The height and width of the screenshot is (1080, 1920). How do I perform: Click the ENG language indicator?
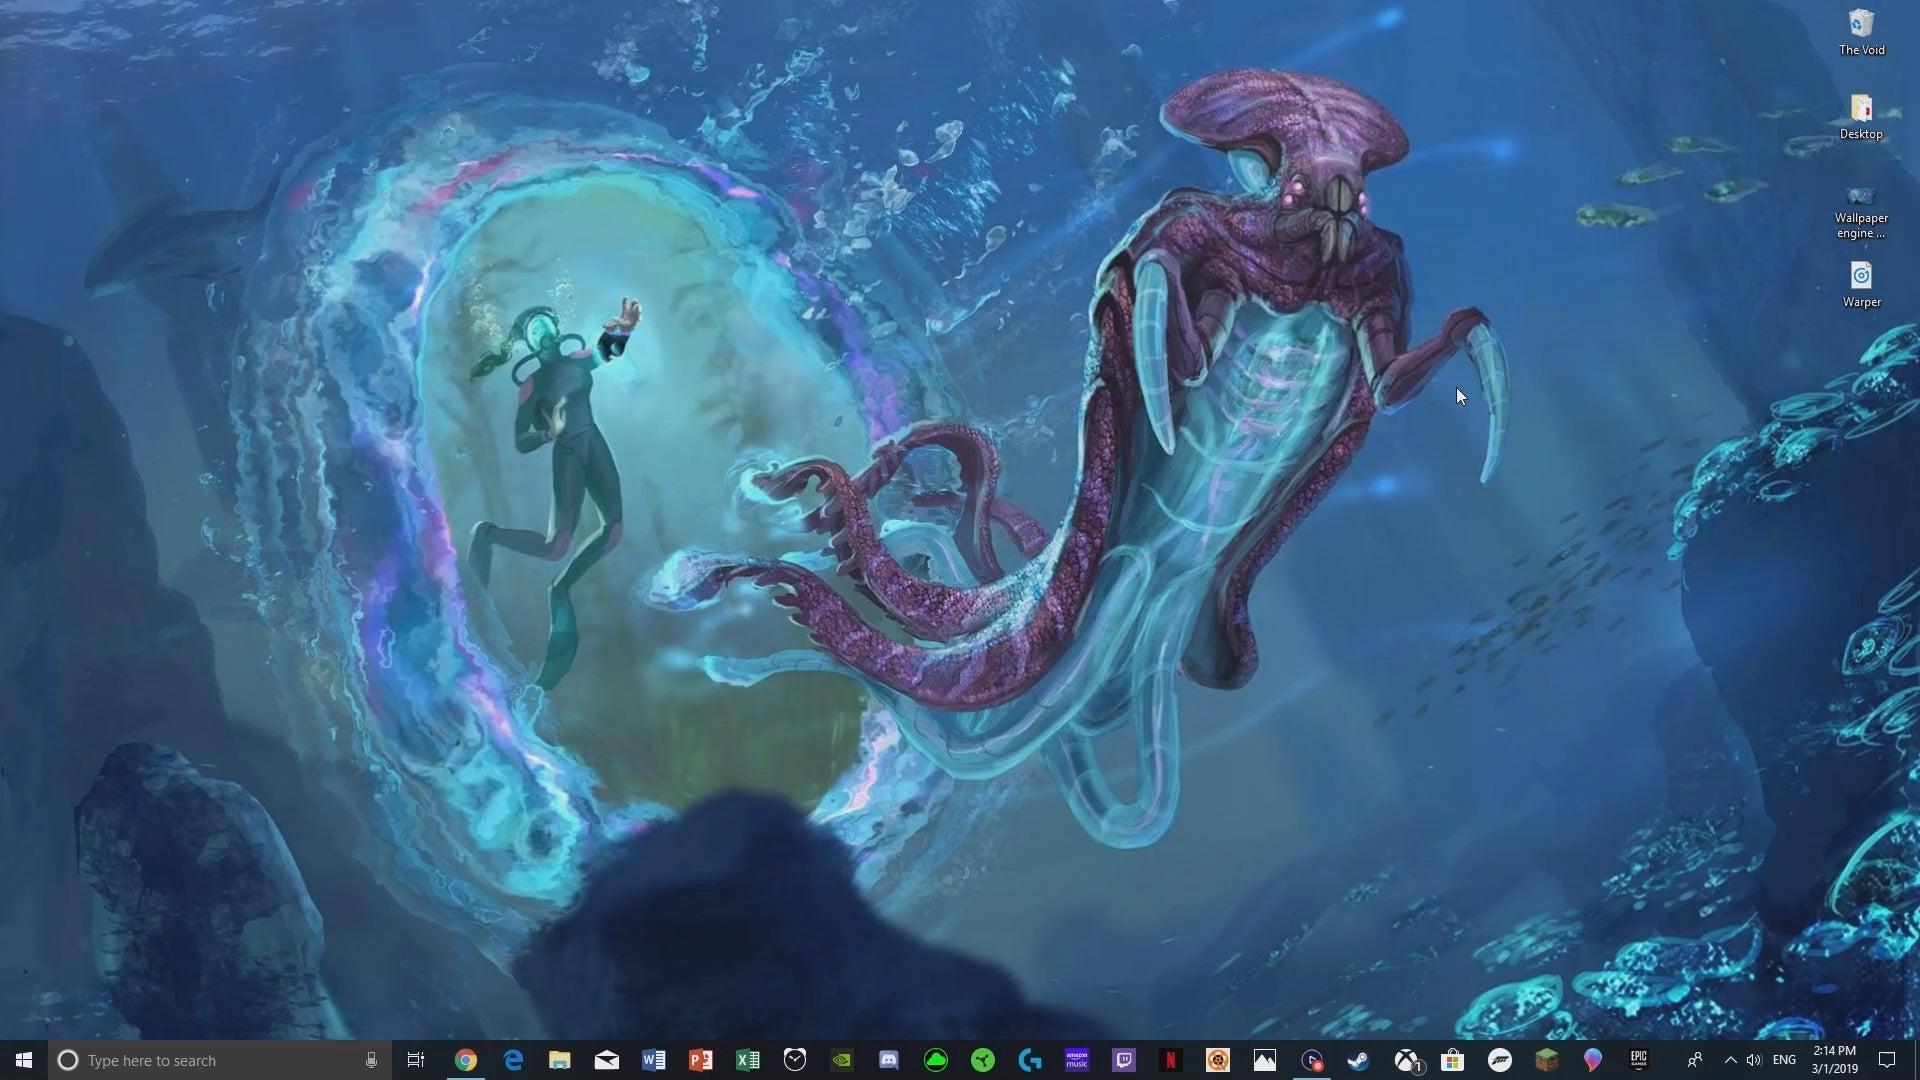[1784, 1060]
